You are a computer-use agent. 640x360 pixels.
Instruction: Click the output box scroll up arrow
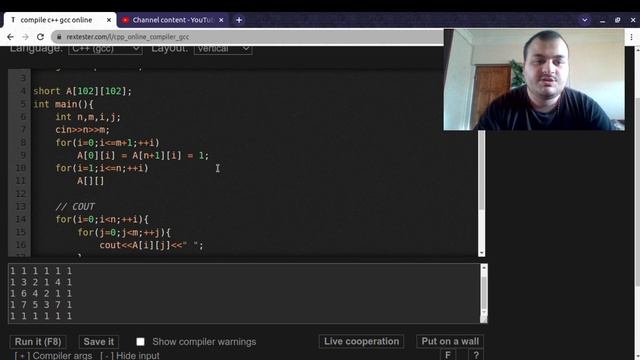484,268
